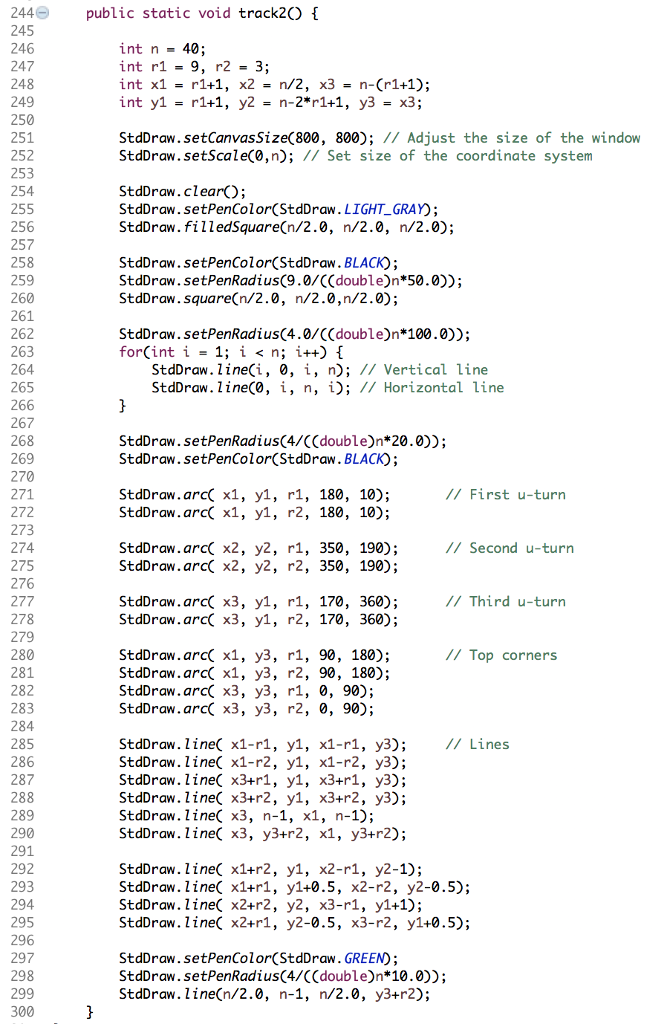Click line(x3+r2, y1, x3+r2, y3)
The width and height of the screenshot is (667, 1024).
pos(262,798)
